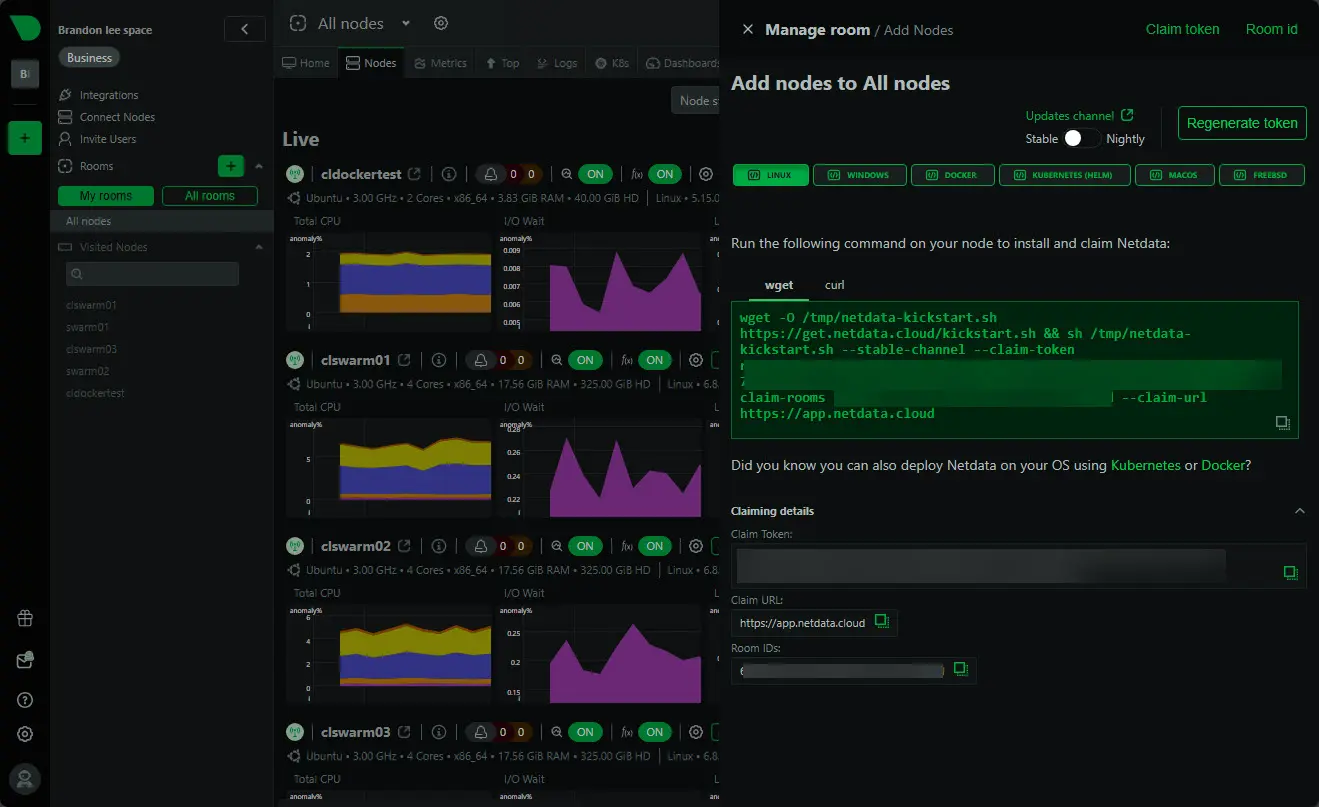The image size is (1319, 807).
Task: Open cldockertest node via its external link icon
Action: pos(414,174)
